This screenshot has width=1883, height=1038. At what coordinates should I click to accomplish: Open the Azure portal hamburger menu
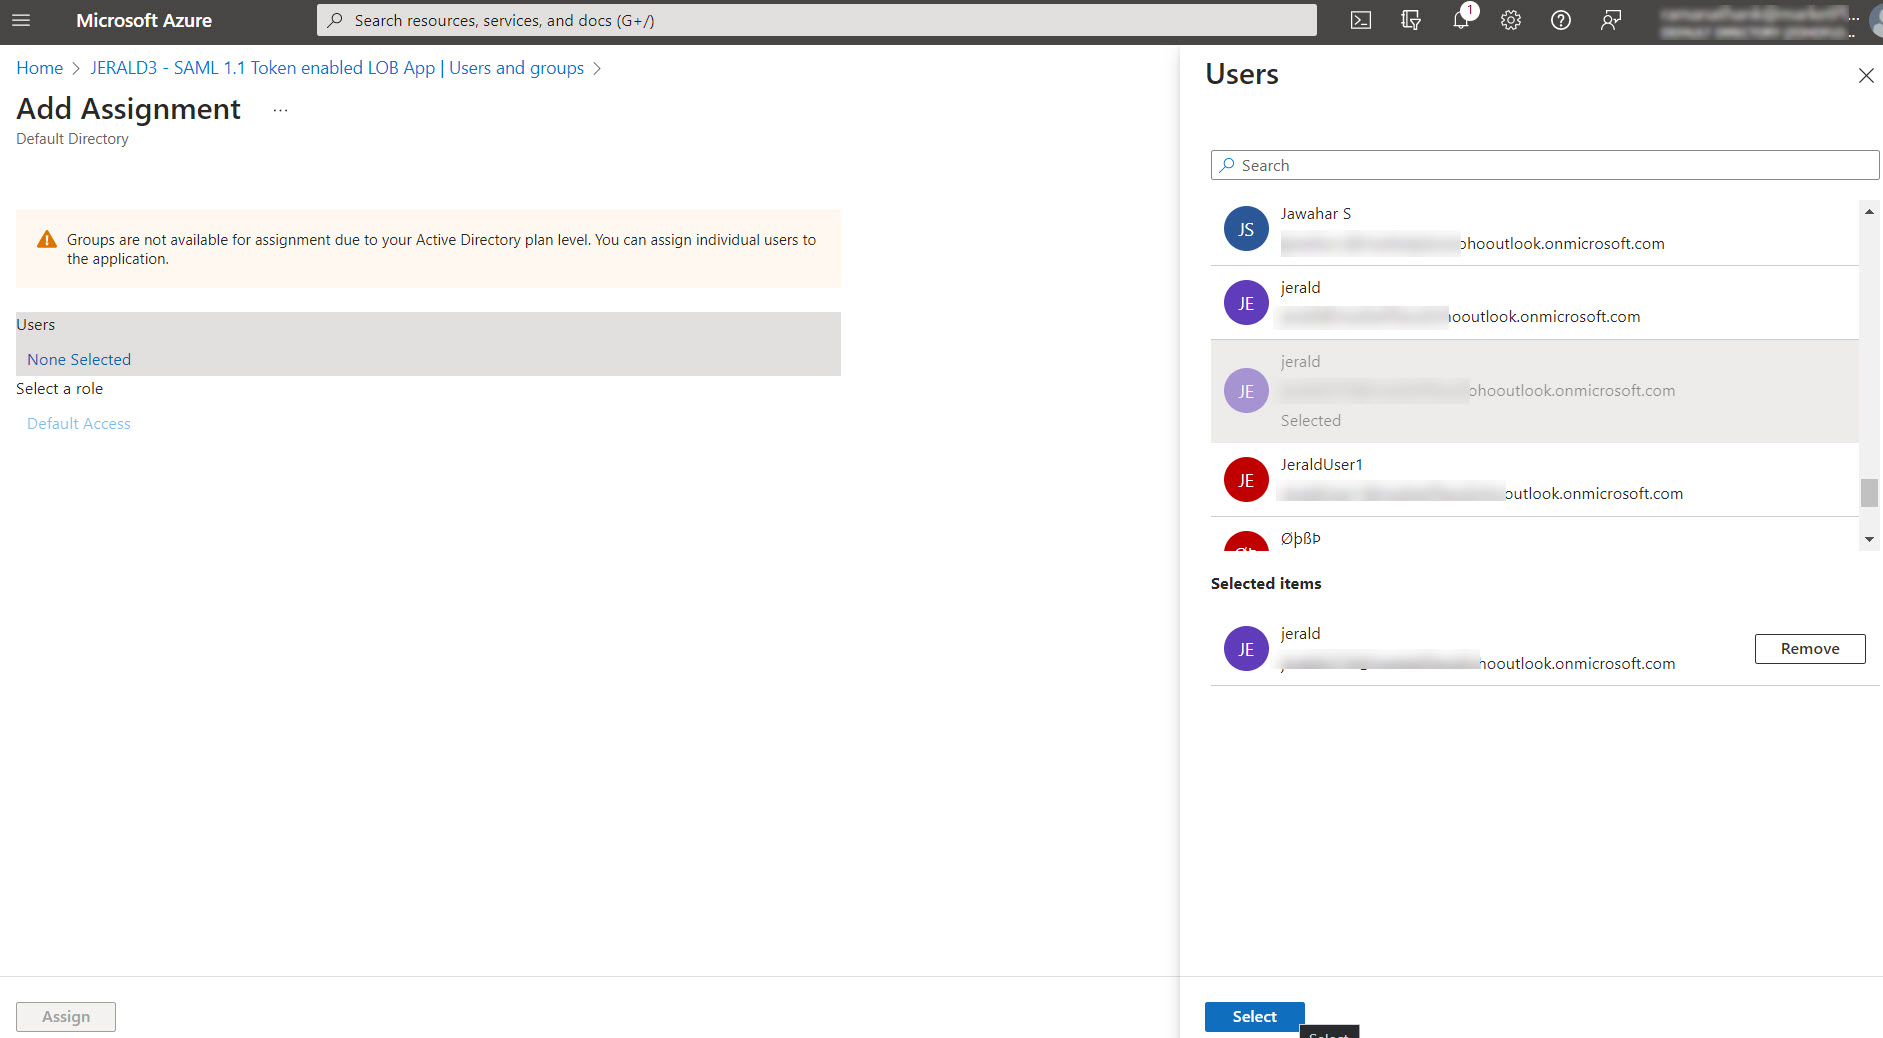point(21,20)
